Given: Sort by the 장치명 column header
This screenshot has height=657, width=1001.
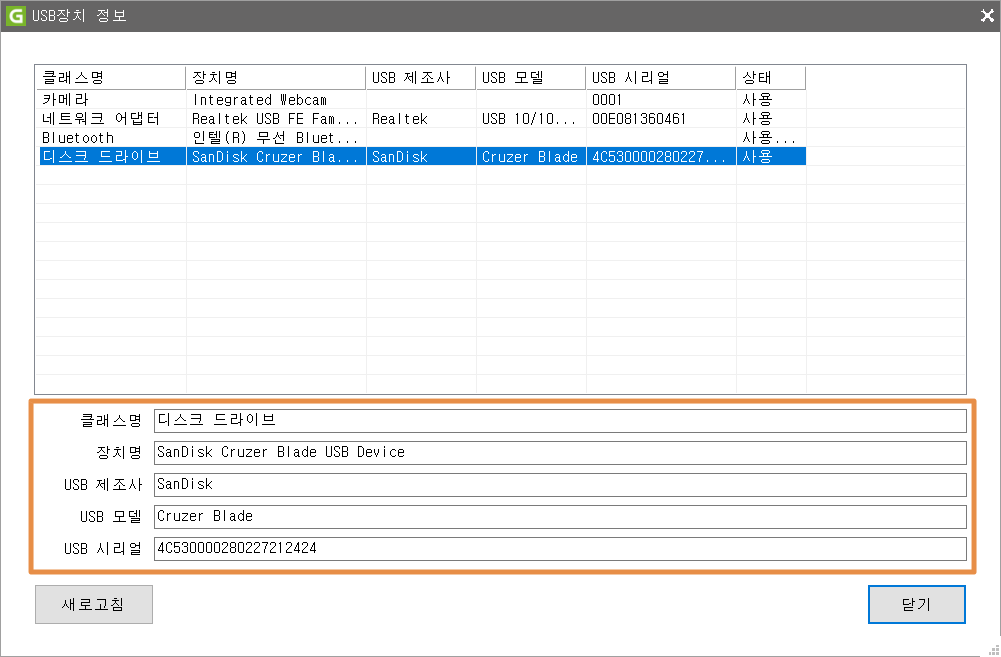Looking at the screenshot, I should coord(275,78).
